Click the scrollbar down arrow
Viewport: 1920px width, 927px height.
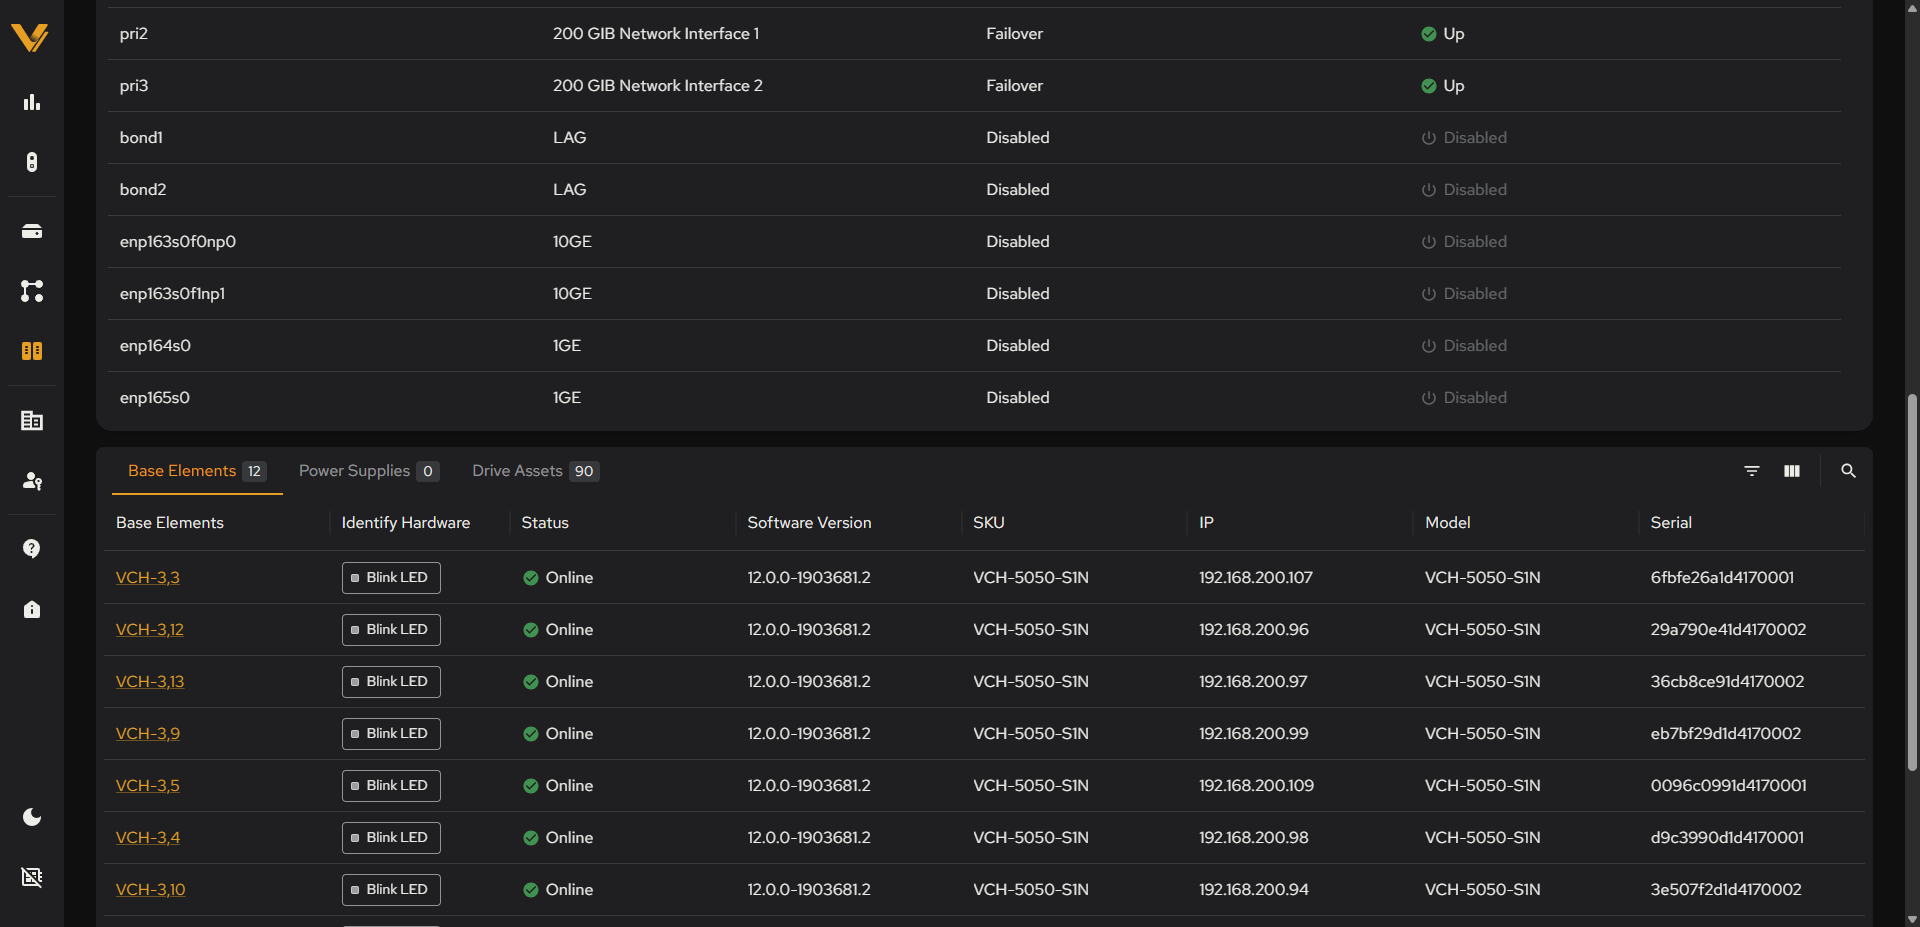tap(1912, 918)
